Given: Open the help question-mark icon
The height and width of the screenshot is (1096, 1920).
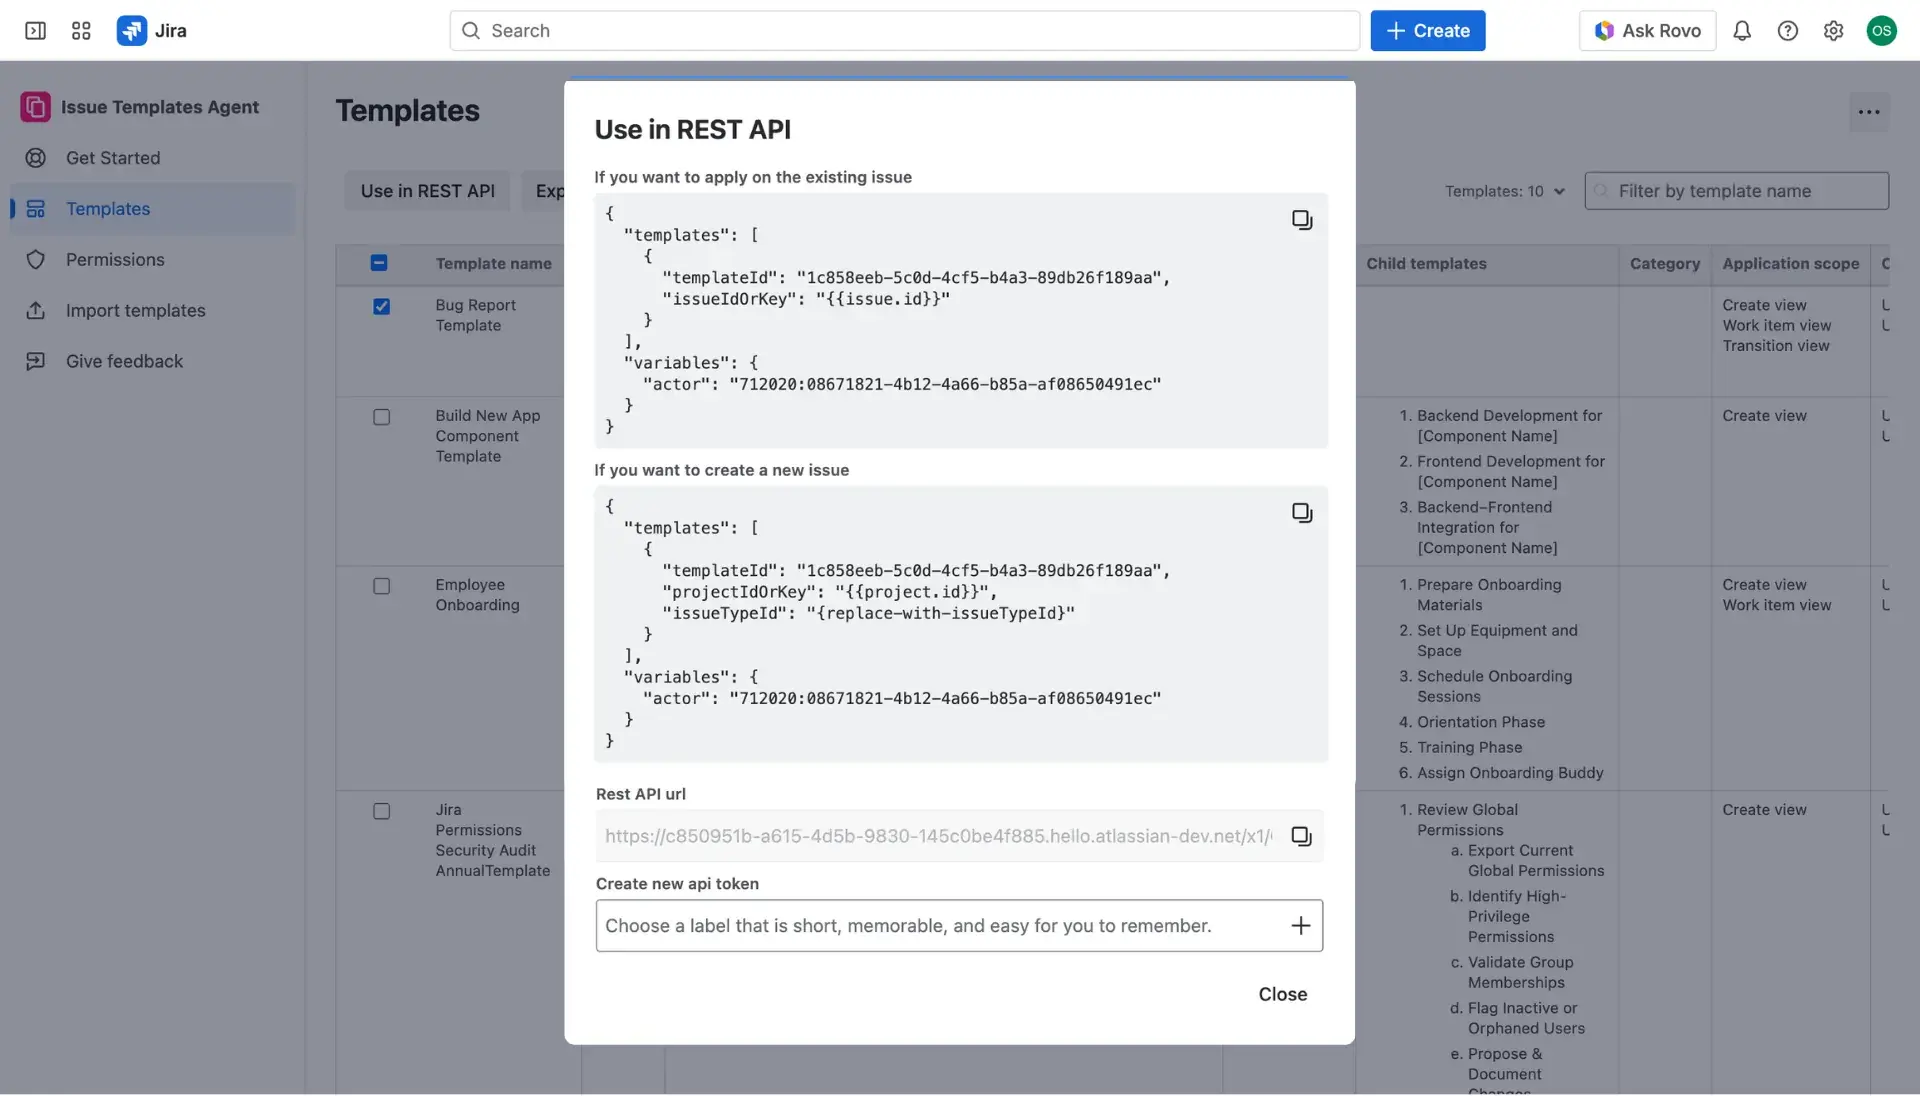Looking at the screenshot, I should point(1788,31).
